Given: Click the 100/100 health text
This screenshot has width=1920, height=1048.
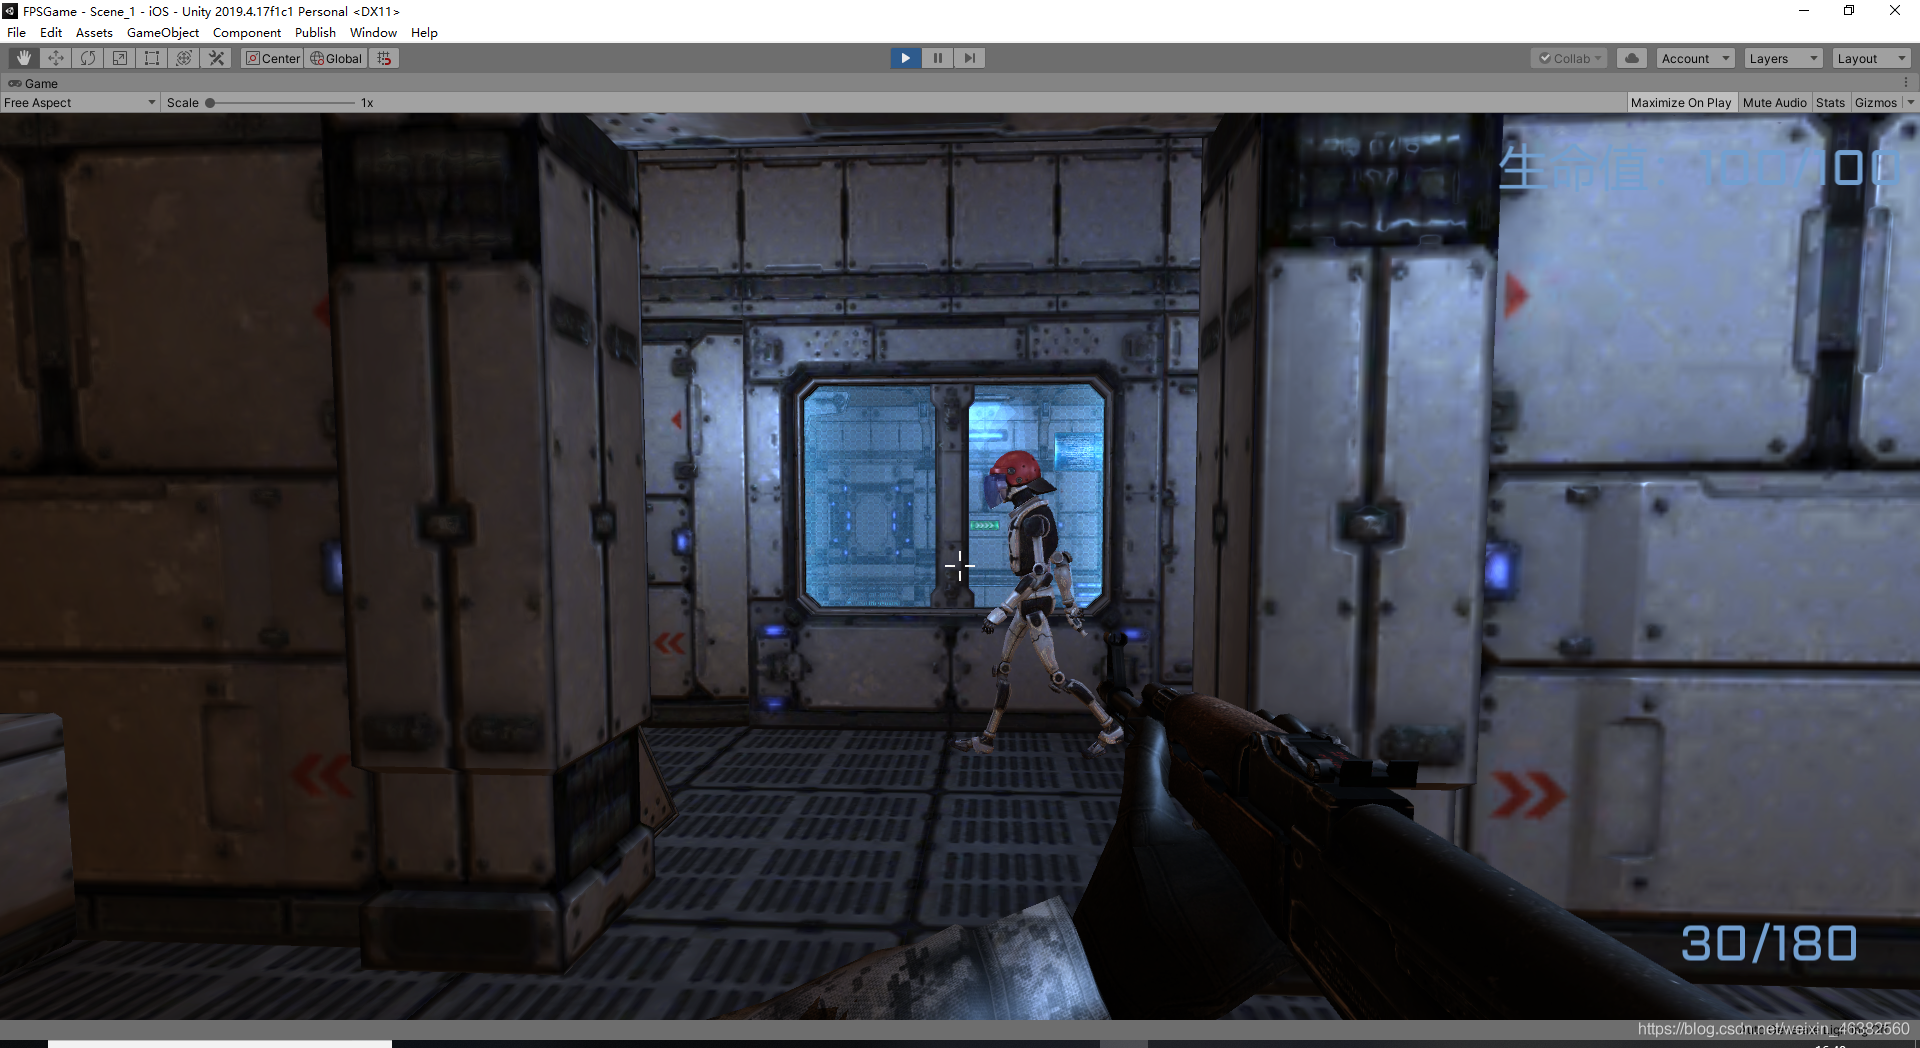Looking at the screenshot, I should click(1800, 168).
